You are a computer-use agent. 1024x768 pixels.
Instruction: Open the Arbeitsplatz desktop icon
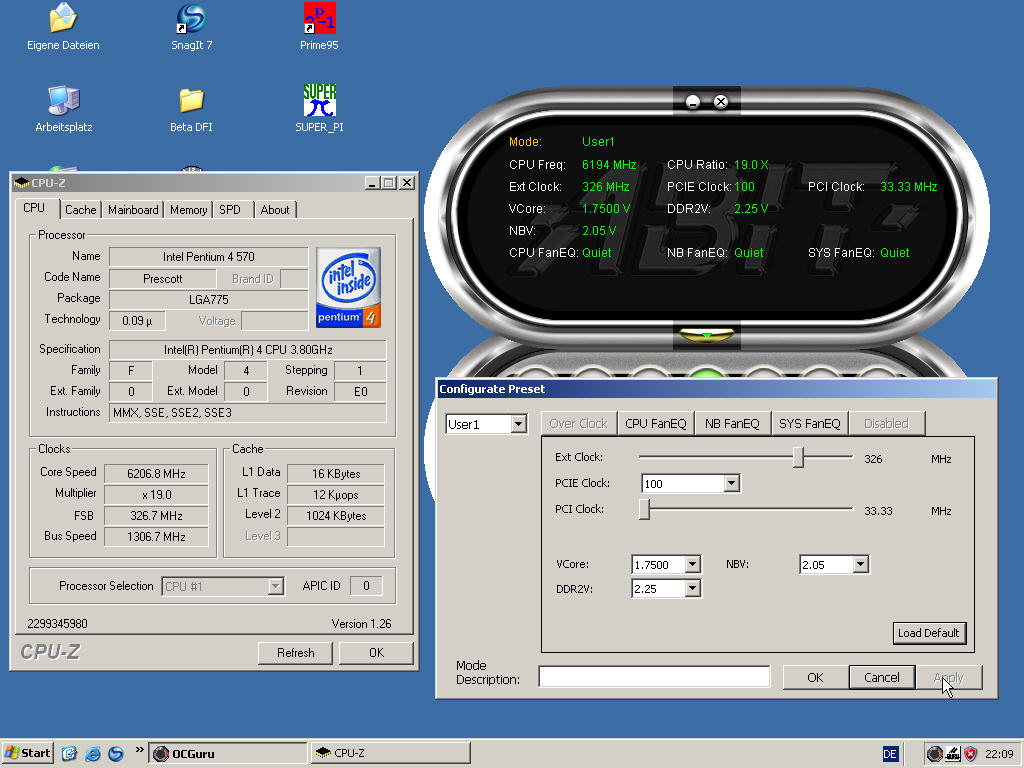point(63,100)
